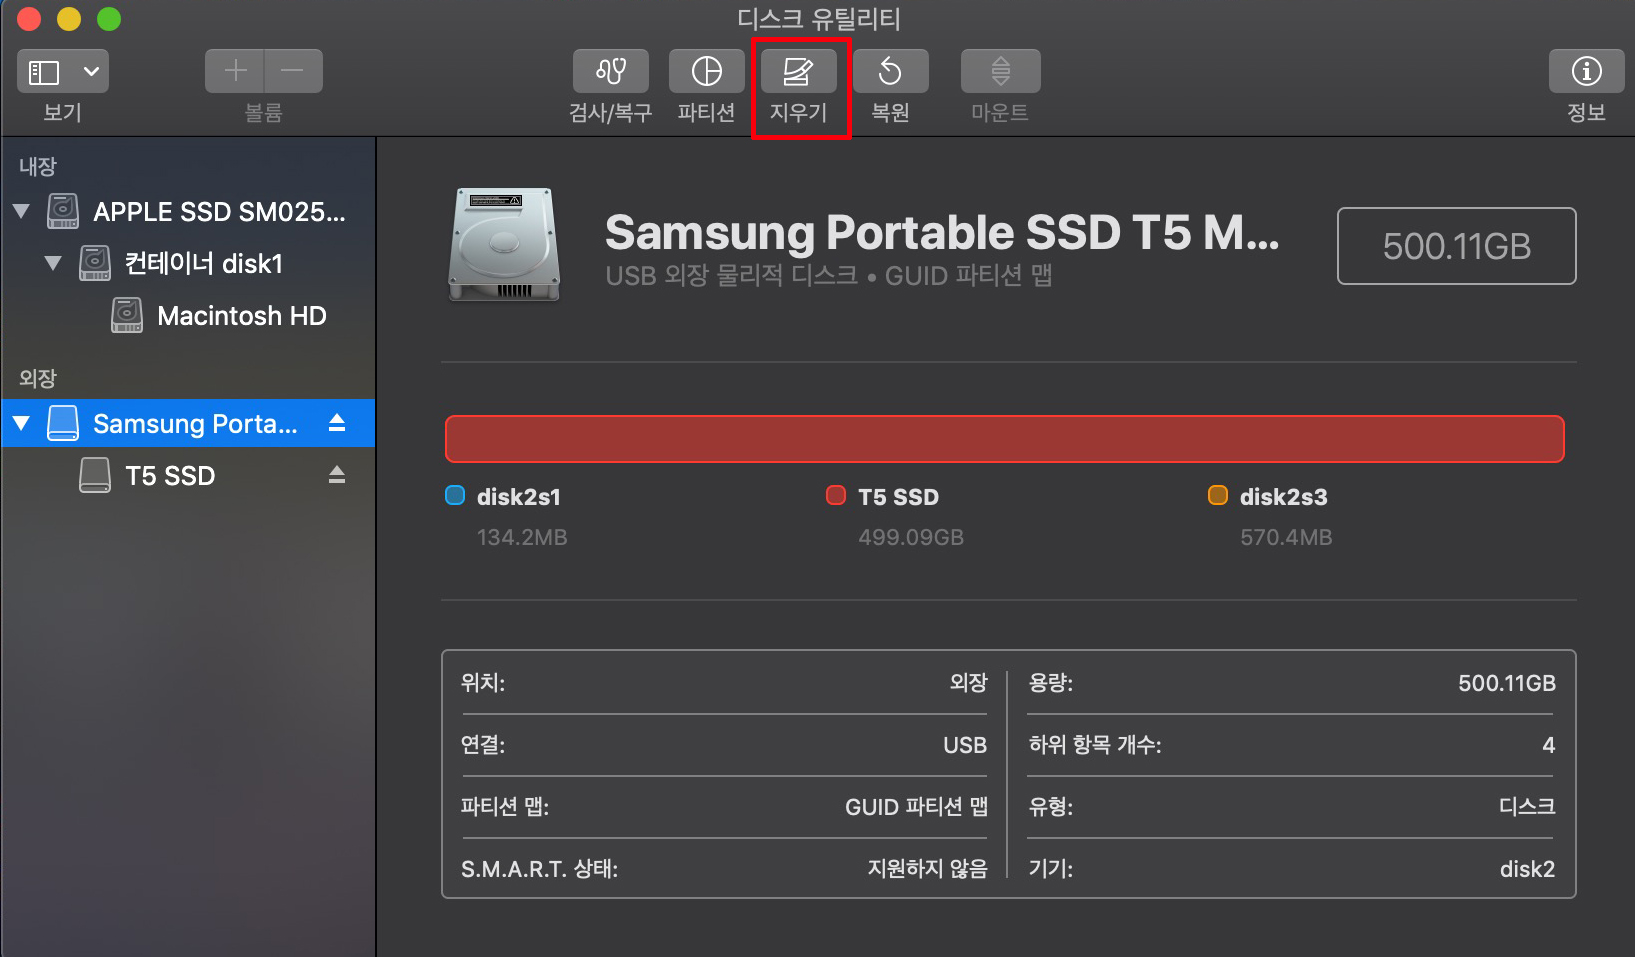Screen dimensions: 1635x957
Task: Collapse the 컨테이너 disk1 disclosure triangle
Action: click(x=53, y=263)
